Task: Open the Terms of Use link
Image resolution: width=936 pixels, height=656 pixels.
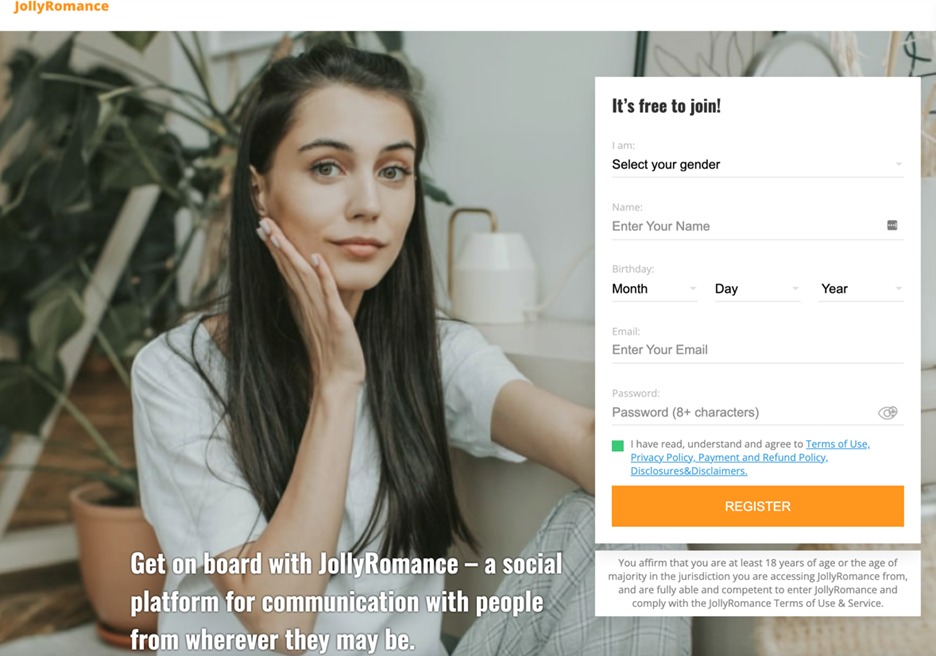Action: (838, 444)
